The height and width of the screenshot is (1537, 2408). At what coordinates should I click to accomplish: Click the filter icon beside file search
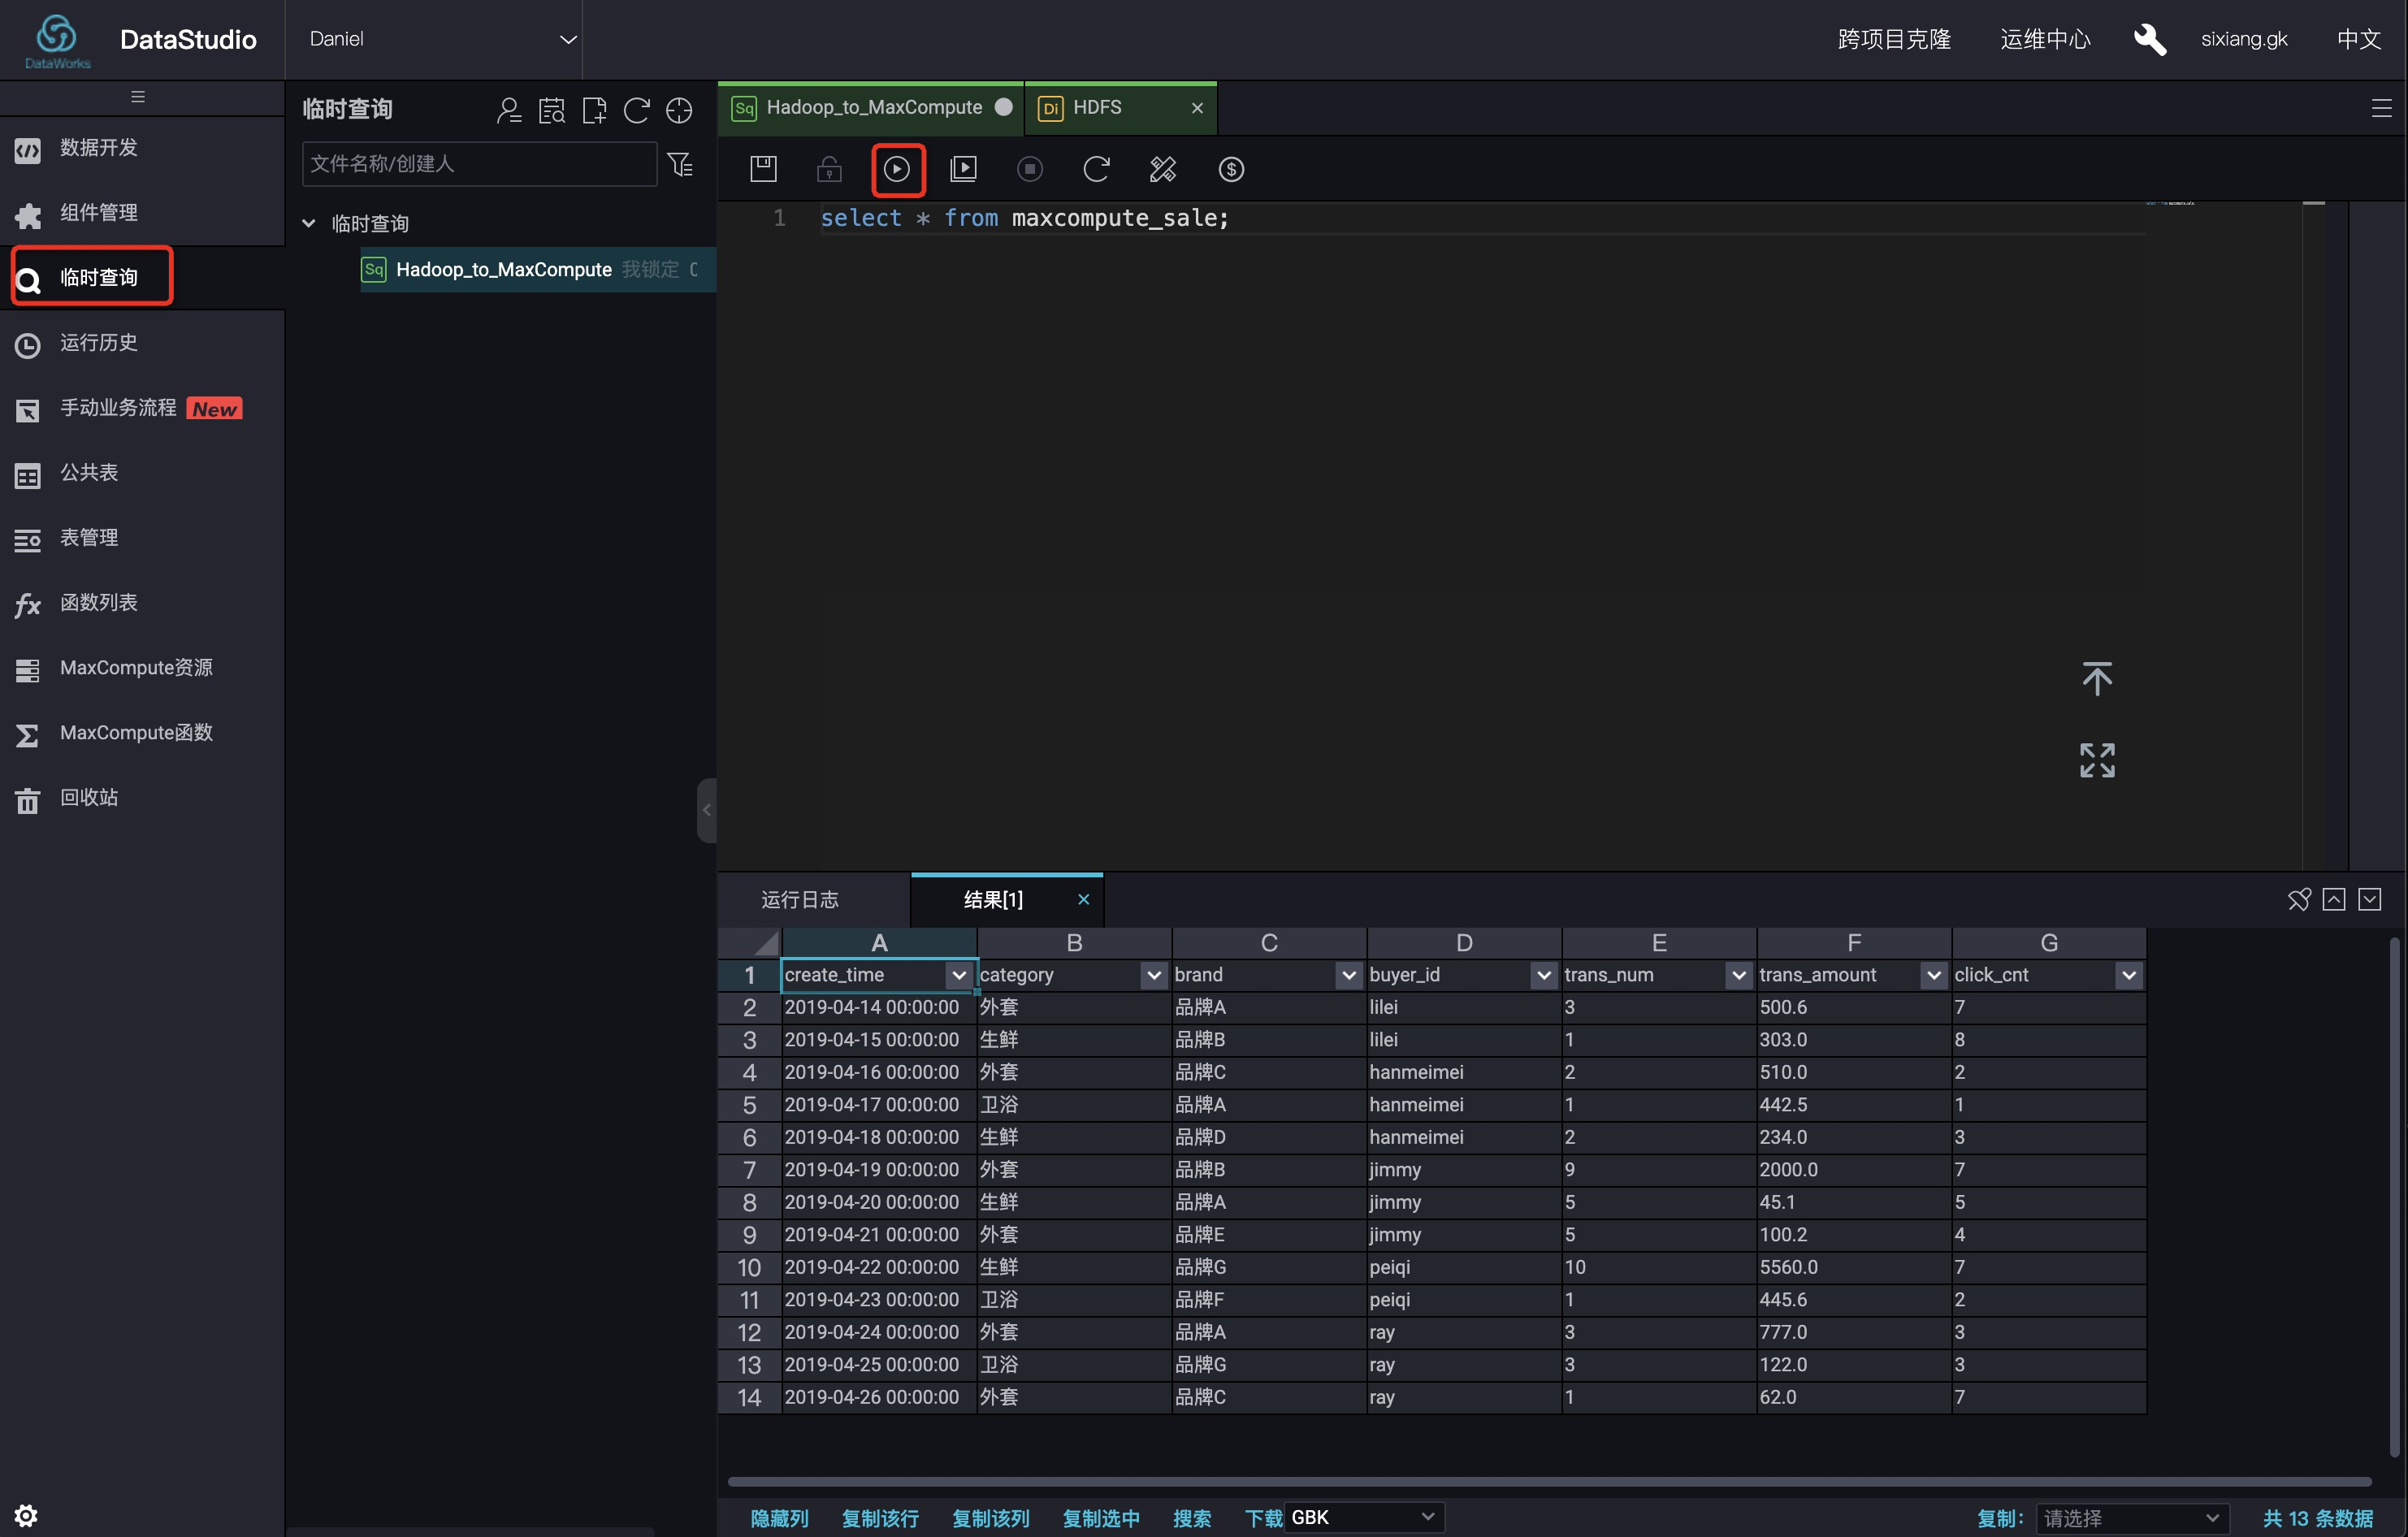coord(680,164)
